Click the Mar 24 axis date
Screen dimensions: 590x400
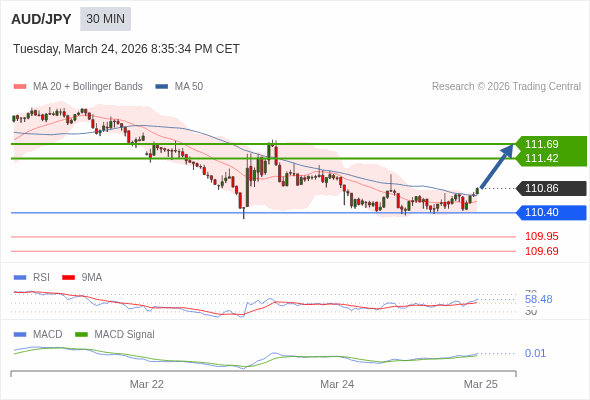(337, 384)
